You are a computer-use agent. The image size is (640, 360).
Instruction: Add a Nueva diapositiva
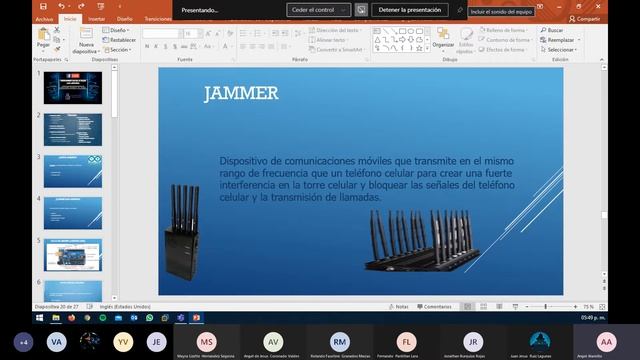86,41
